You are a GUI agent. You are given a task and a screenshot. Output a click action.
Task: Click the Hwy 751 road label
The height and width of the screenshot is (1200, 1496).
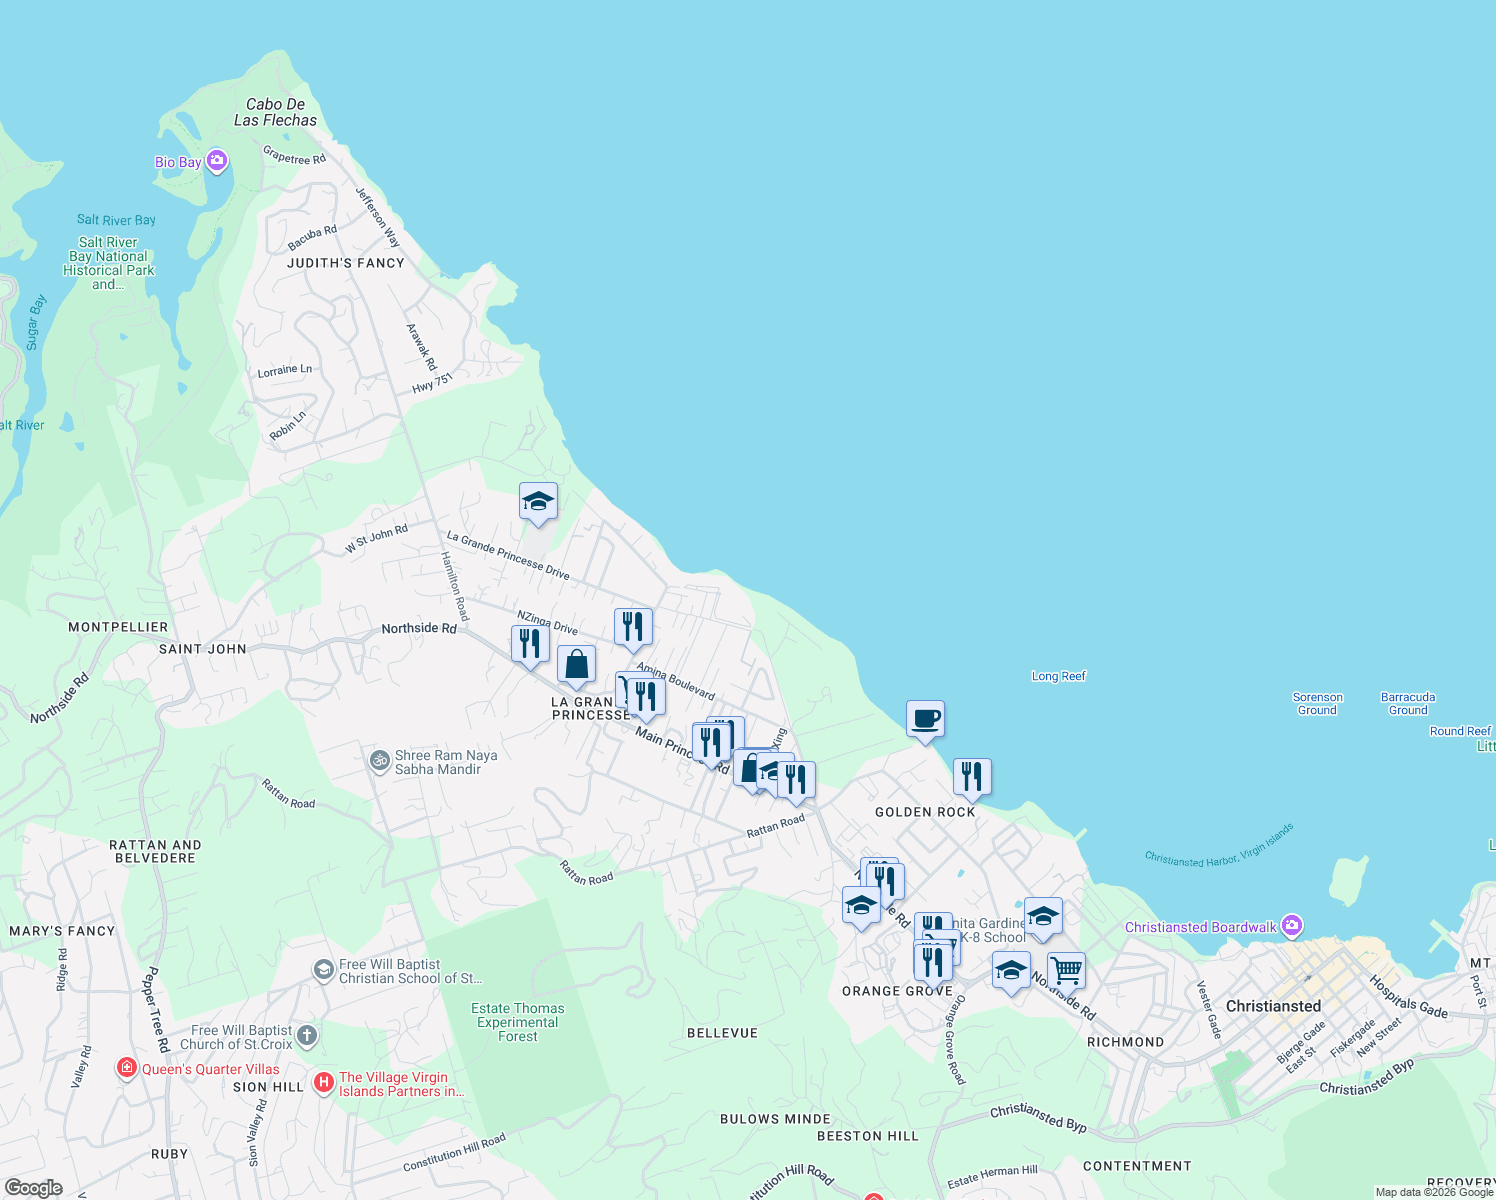point(433,383)
